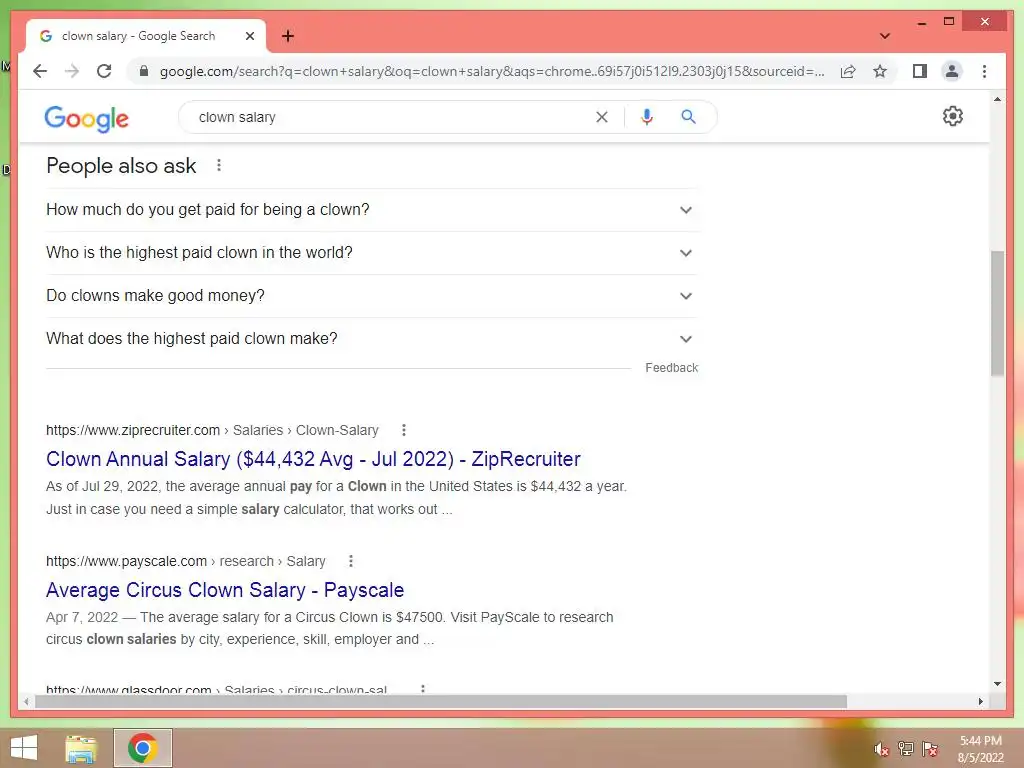Click the padlock site info icon
Image resolution: width=1024 pixels, height=768 pixels.
[144, 71]
